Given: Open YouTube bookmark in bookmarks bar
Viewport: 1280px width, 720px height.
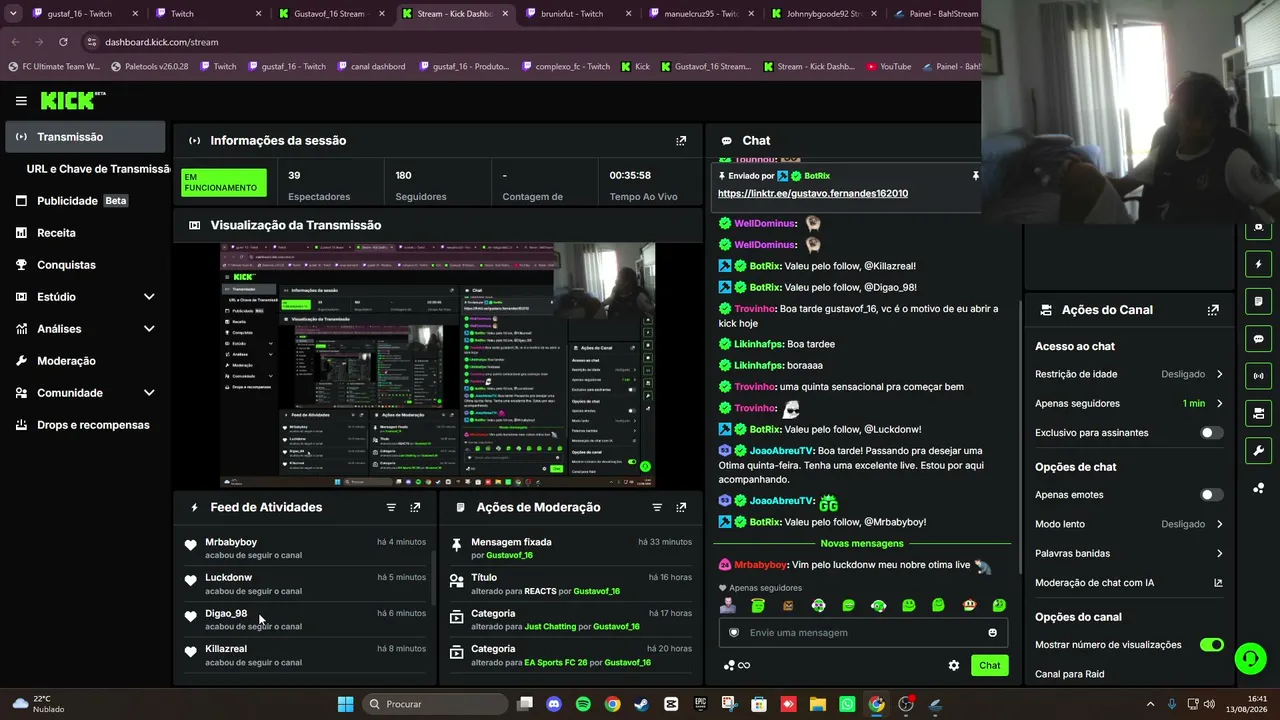Looking at the screenshot, I should click(888, 67).
